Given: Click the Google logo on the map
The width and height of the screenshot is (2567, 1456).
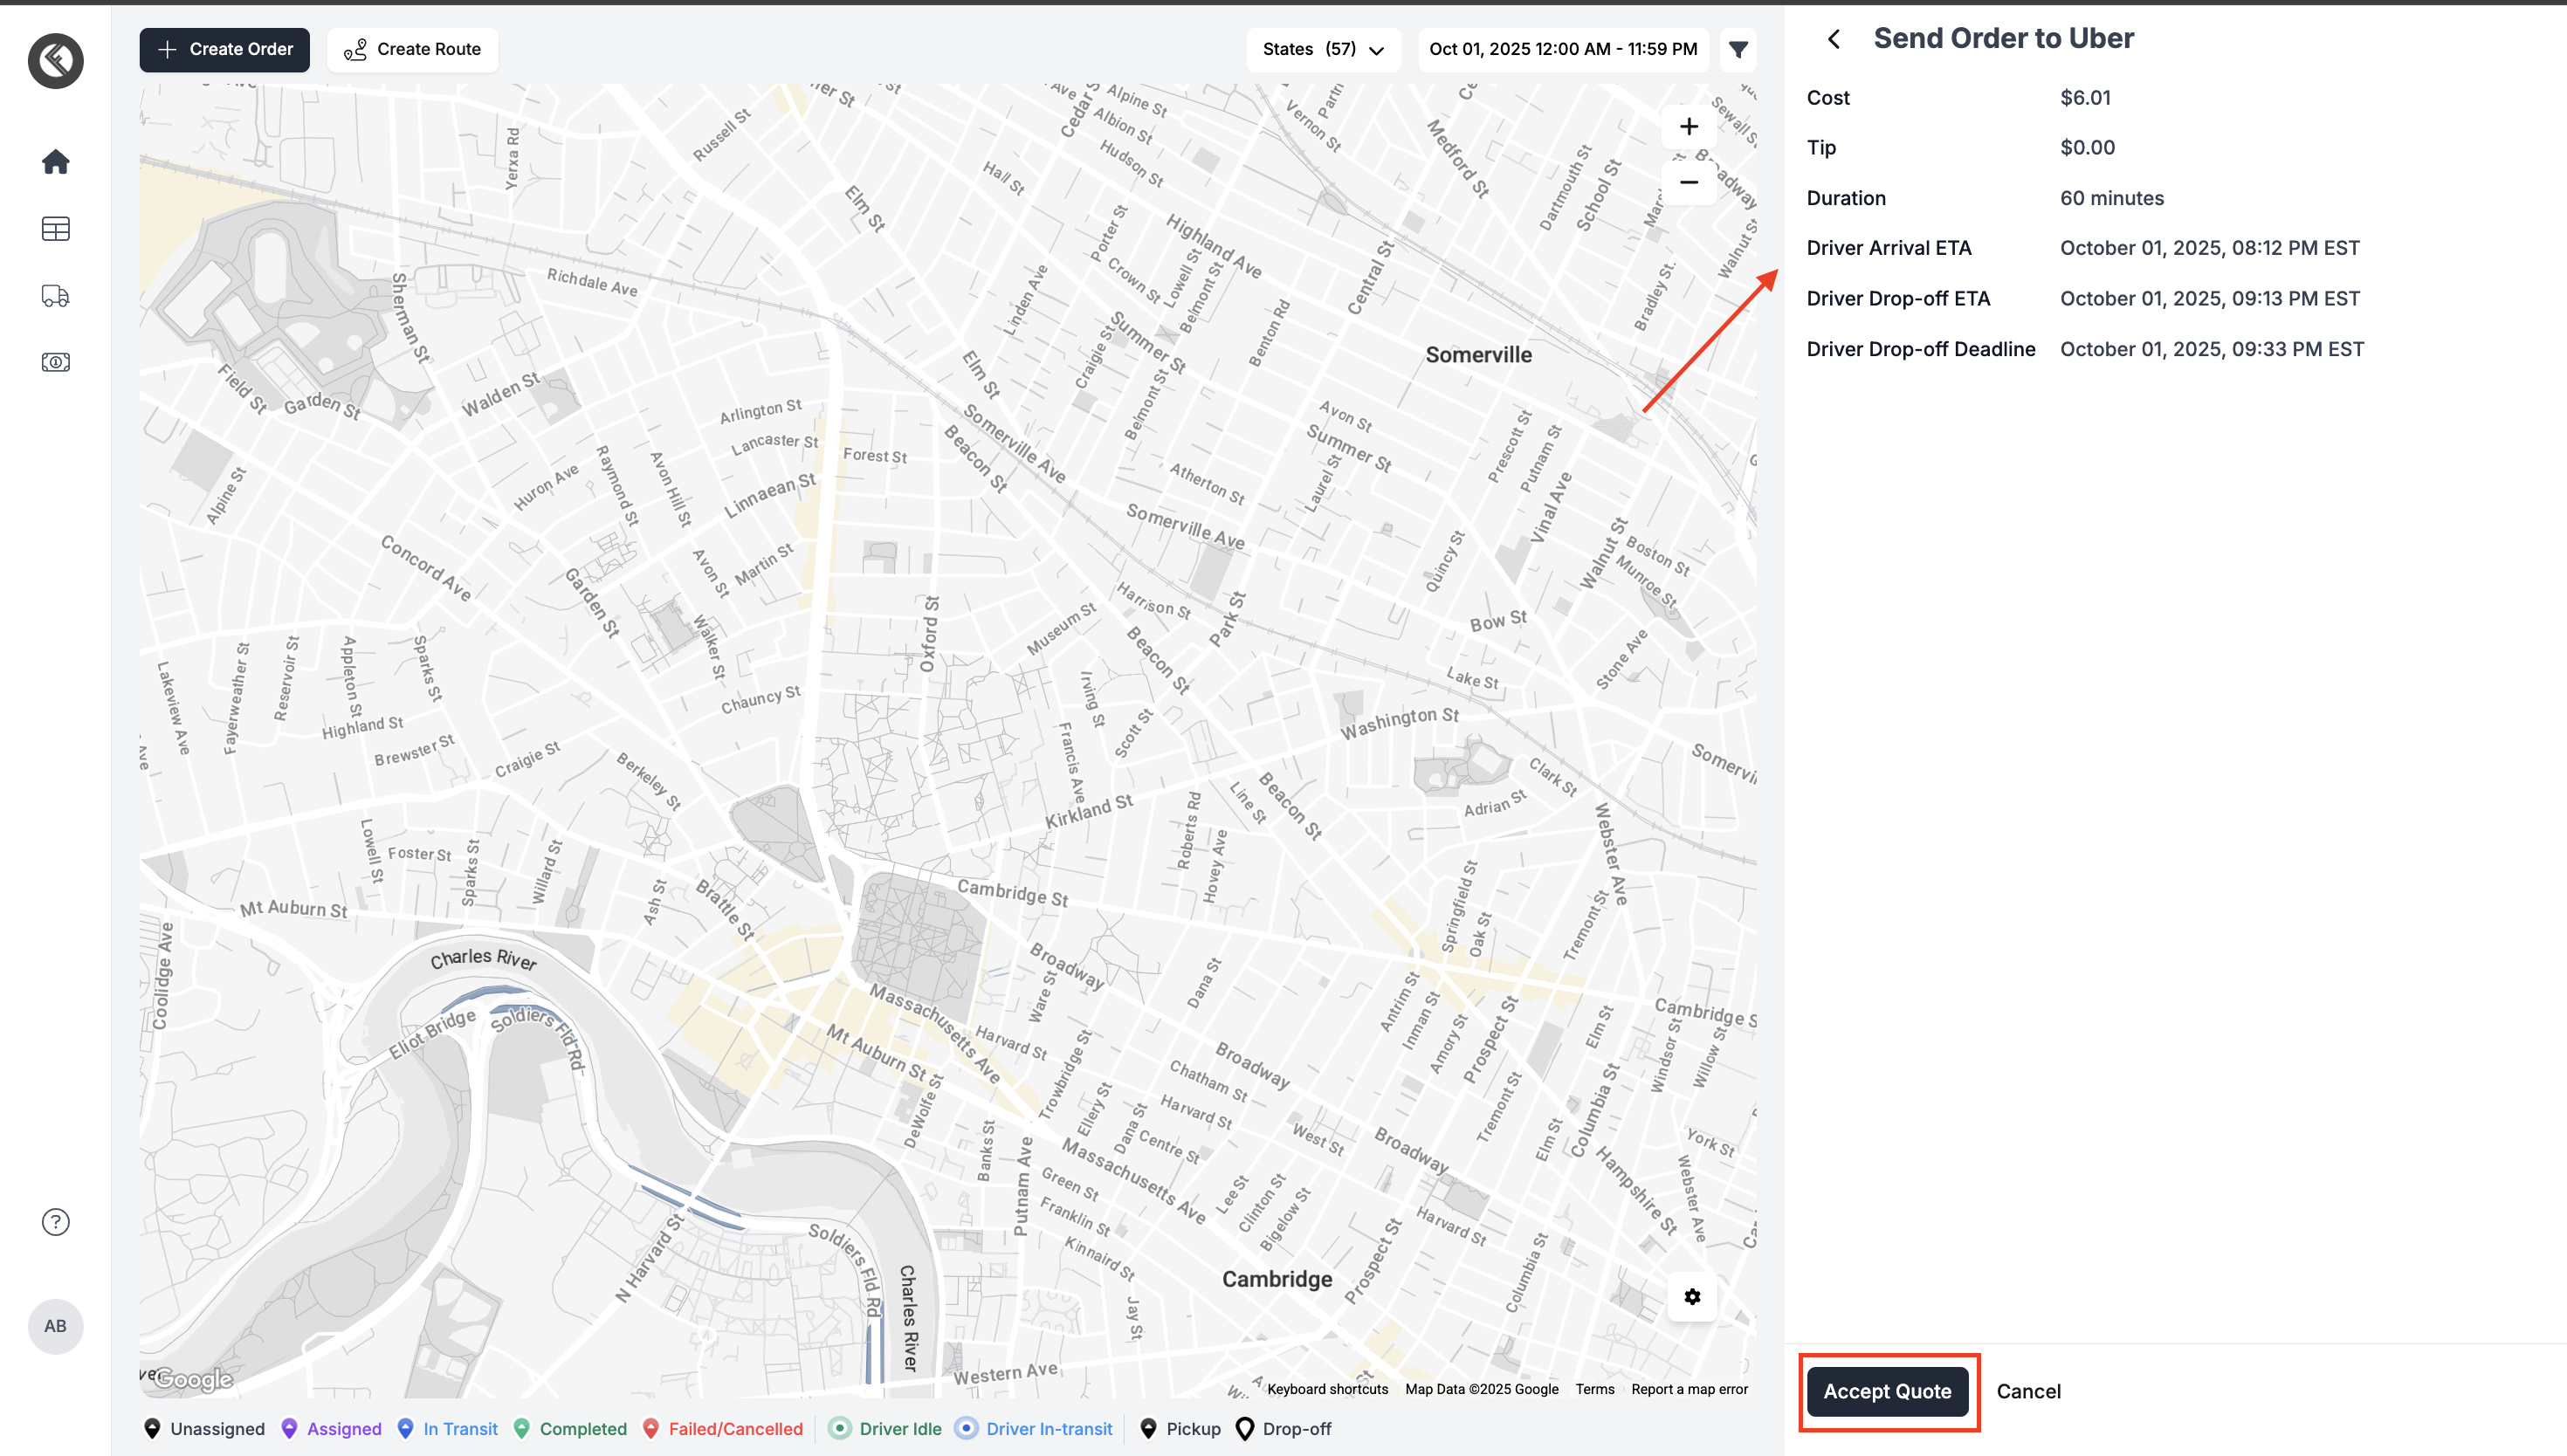Looking at the screenshot, I should 194,1379.
